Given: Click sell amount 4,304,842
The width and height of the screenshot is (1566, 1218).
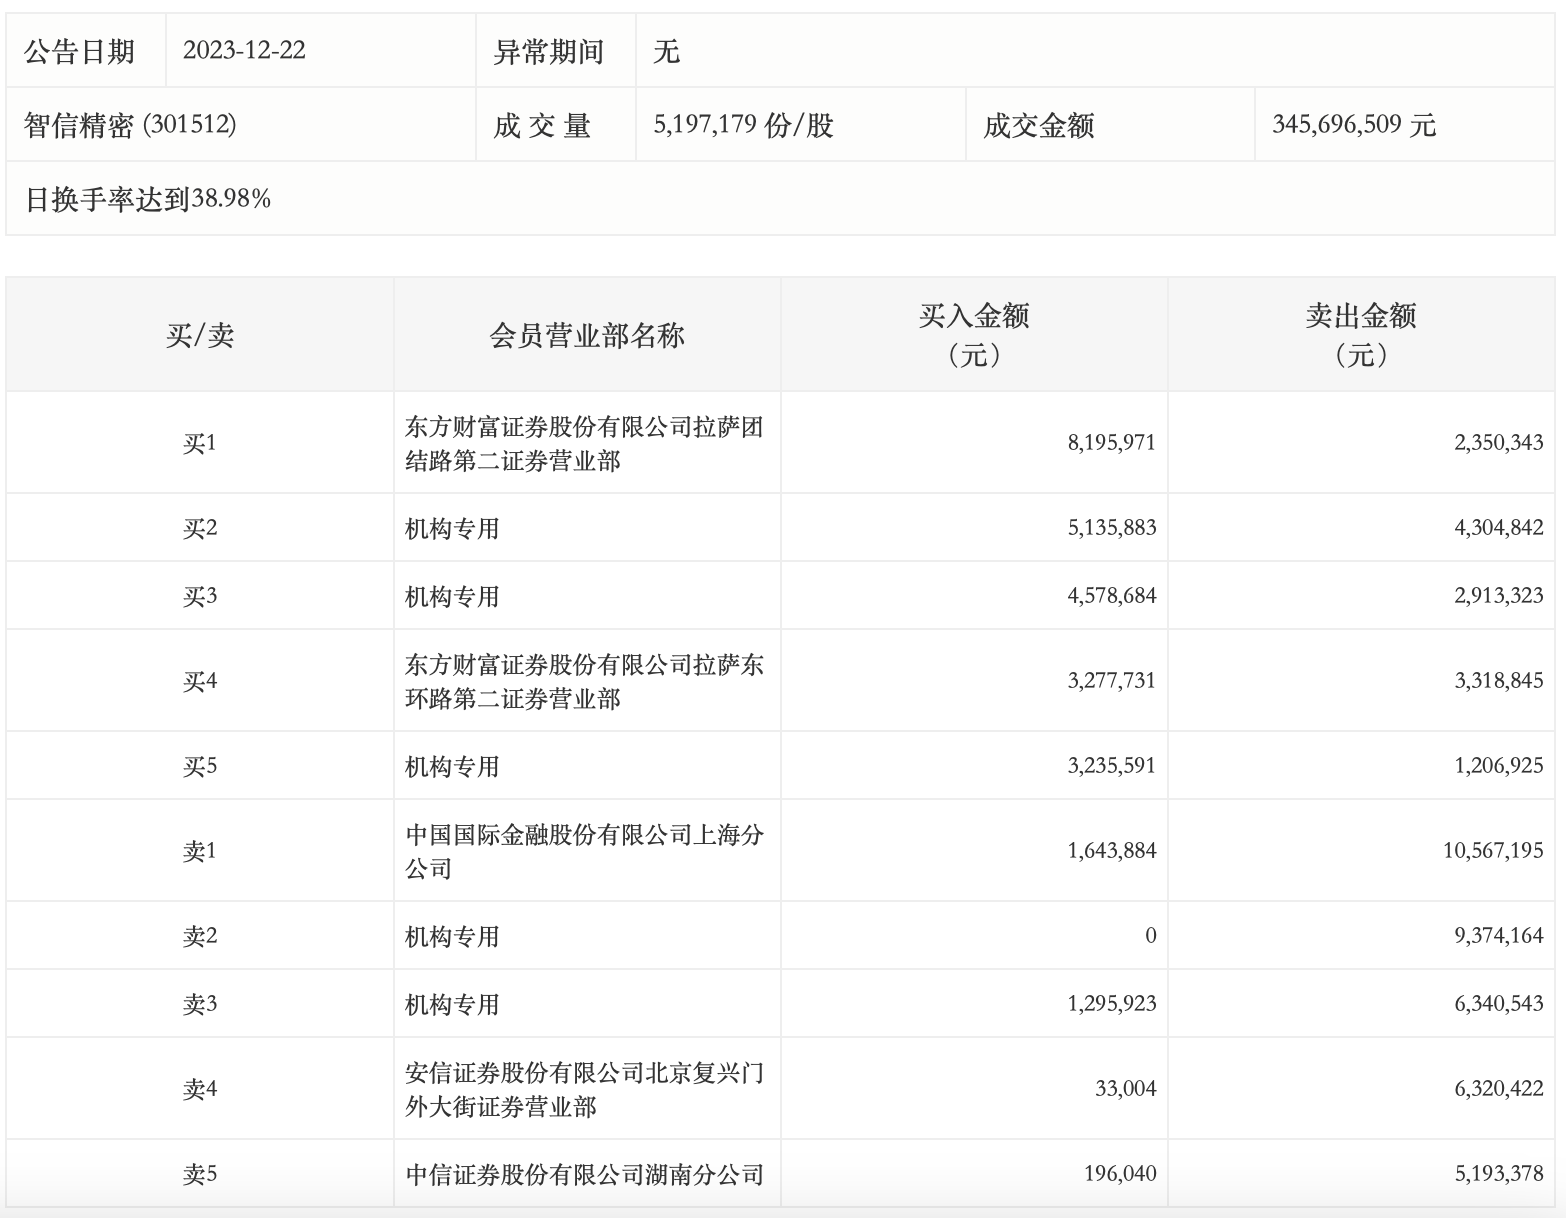Looking at the screenshot, I should pos(1498,528).
